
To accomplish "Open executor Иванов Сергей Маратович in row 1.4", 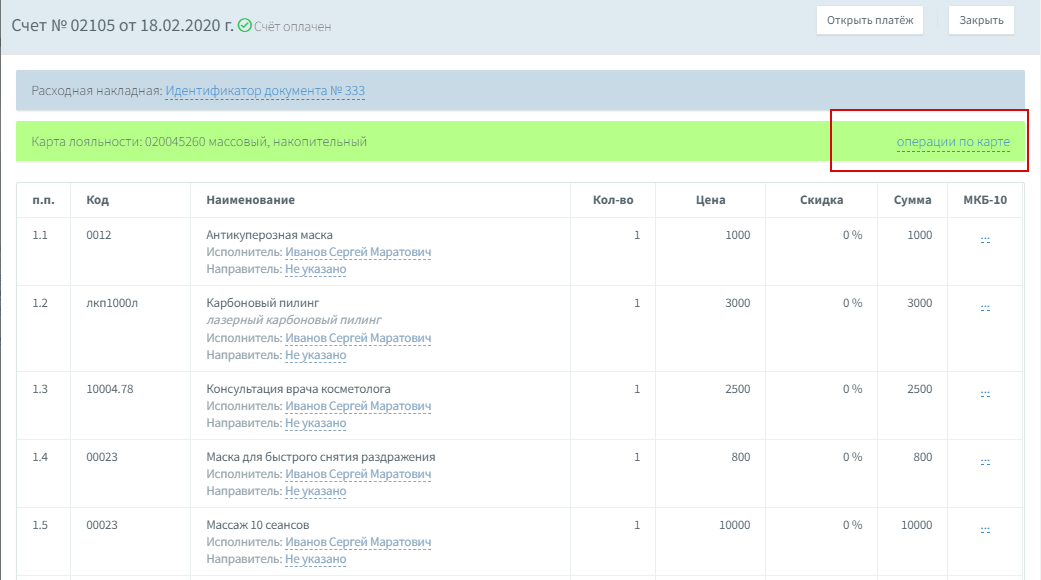I will click(x=358, y=474).
